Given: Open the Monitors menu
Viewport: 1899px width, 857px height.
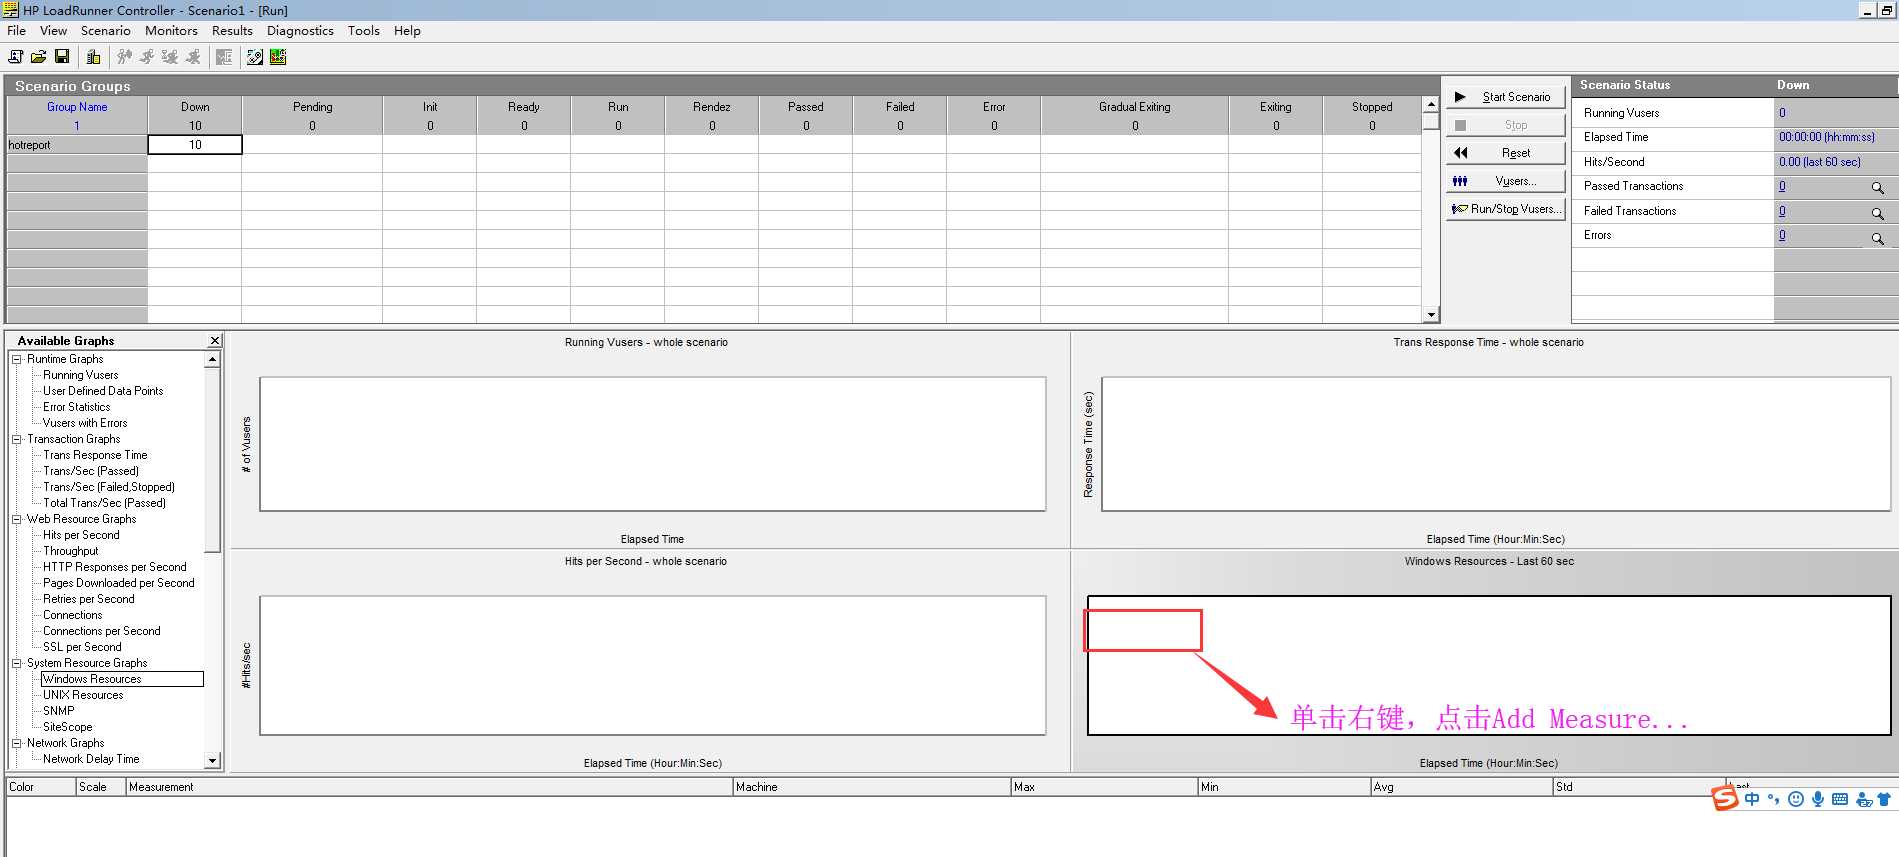Looking at the screenshot, I should click(171, 31).
